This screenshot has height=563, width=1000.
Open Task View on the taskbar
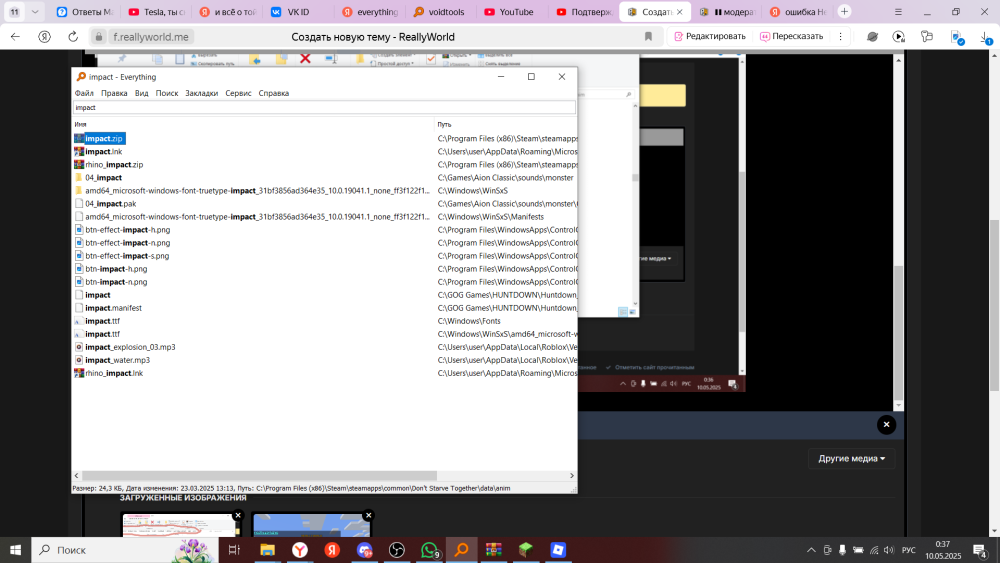(234, 550)
